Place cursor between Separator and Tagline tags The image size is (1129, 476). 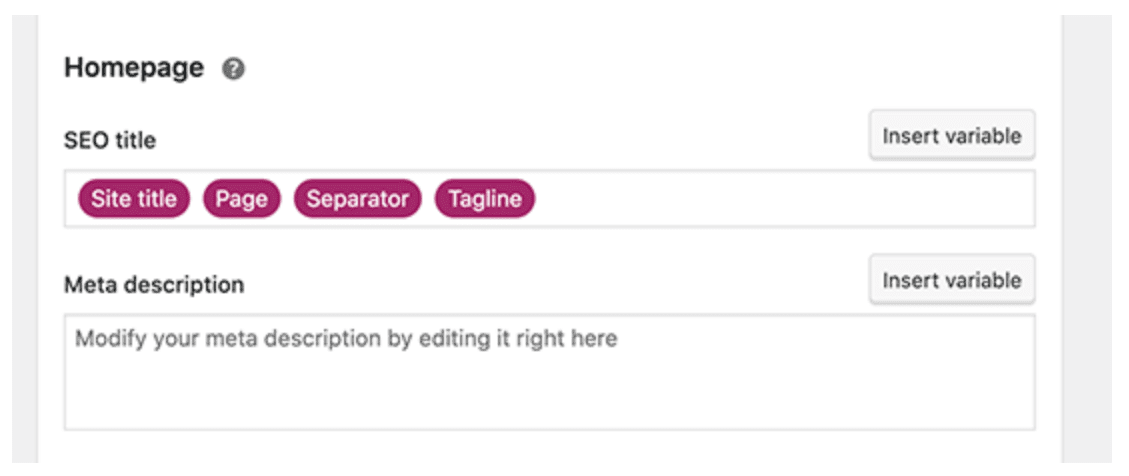(428, 199)
